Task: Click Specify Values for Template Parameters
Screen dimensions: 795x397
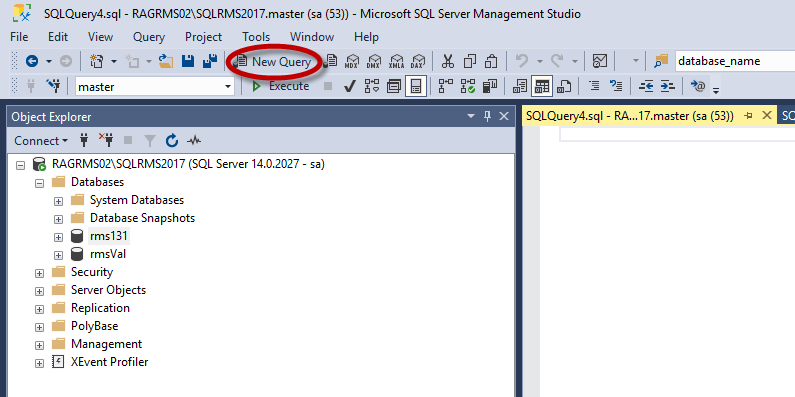Action: pyautogui.click(x=698, y=87)
